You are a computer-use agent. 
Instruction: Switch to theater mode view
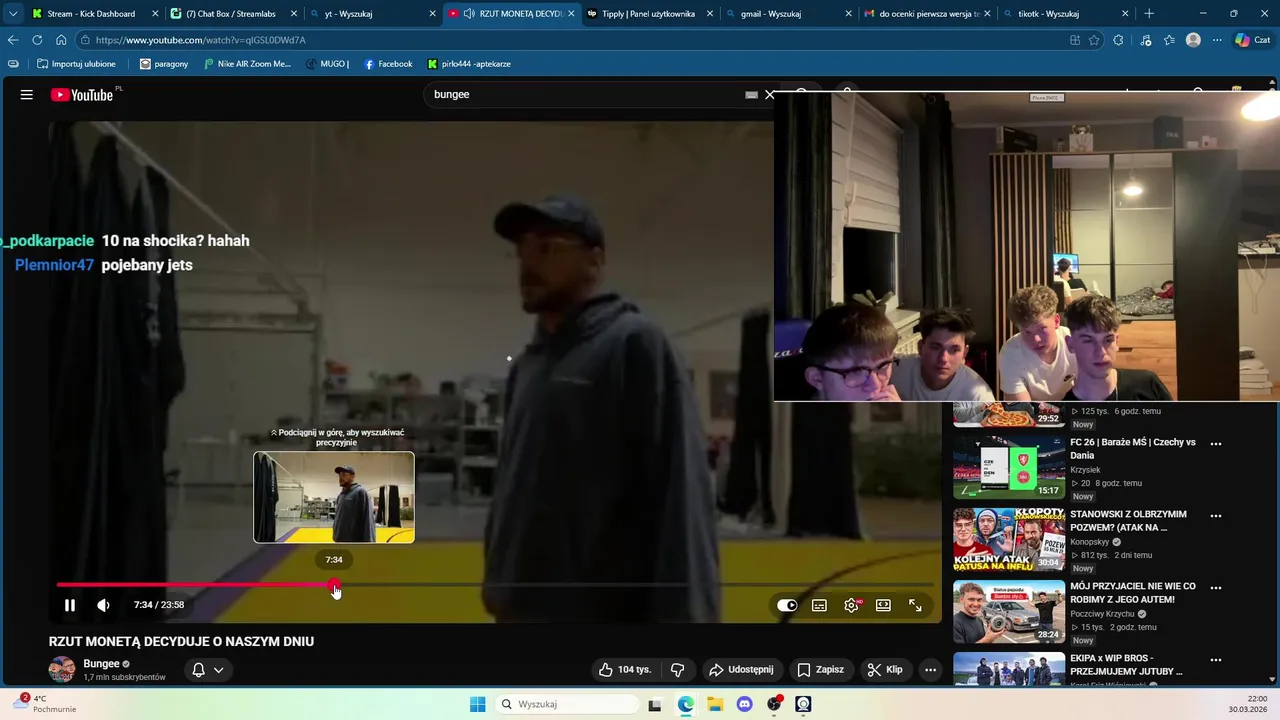(883, 605)
